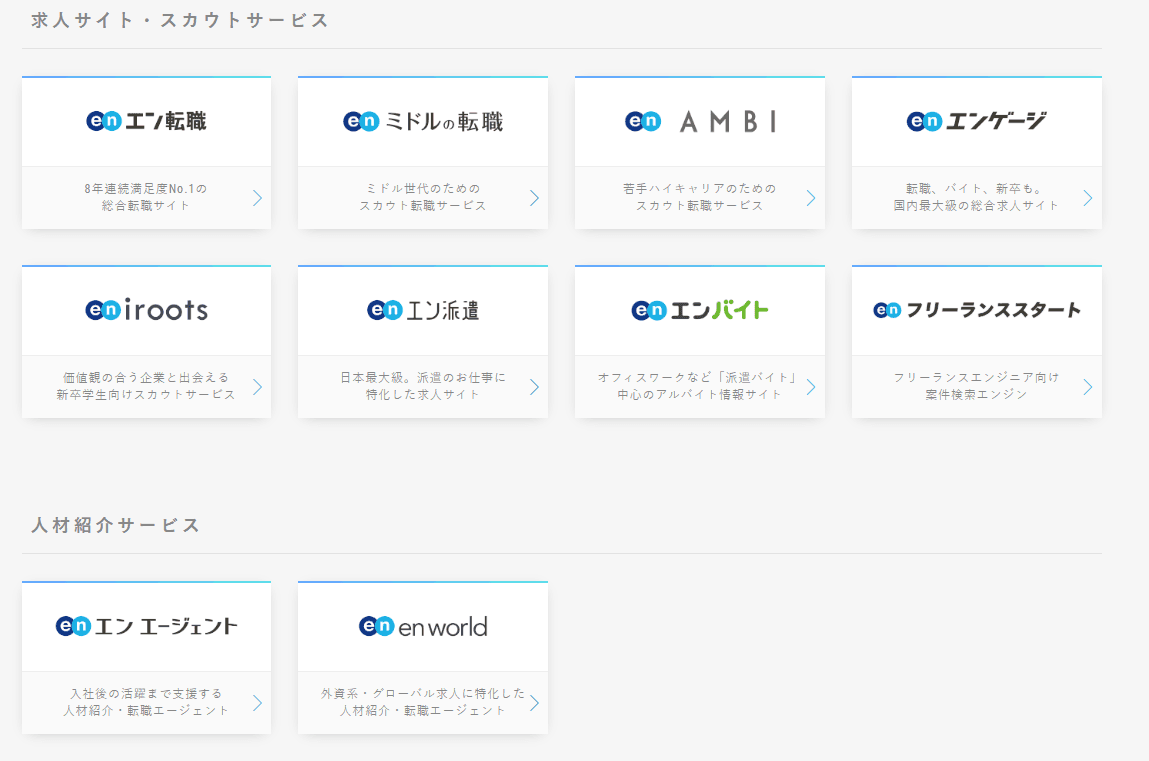Click the en world logo
This screenshot has width=1149, height=761.
pos(423,626)
